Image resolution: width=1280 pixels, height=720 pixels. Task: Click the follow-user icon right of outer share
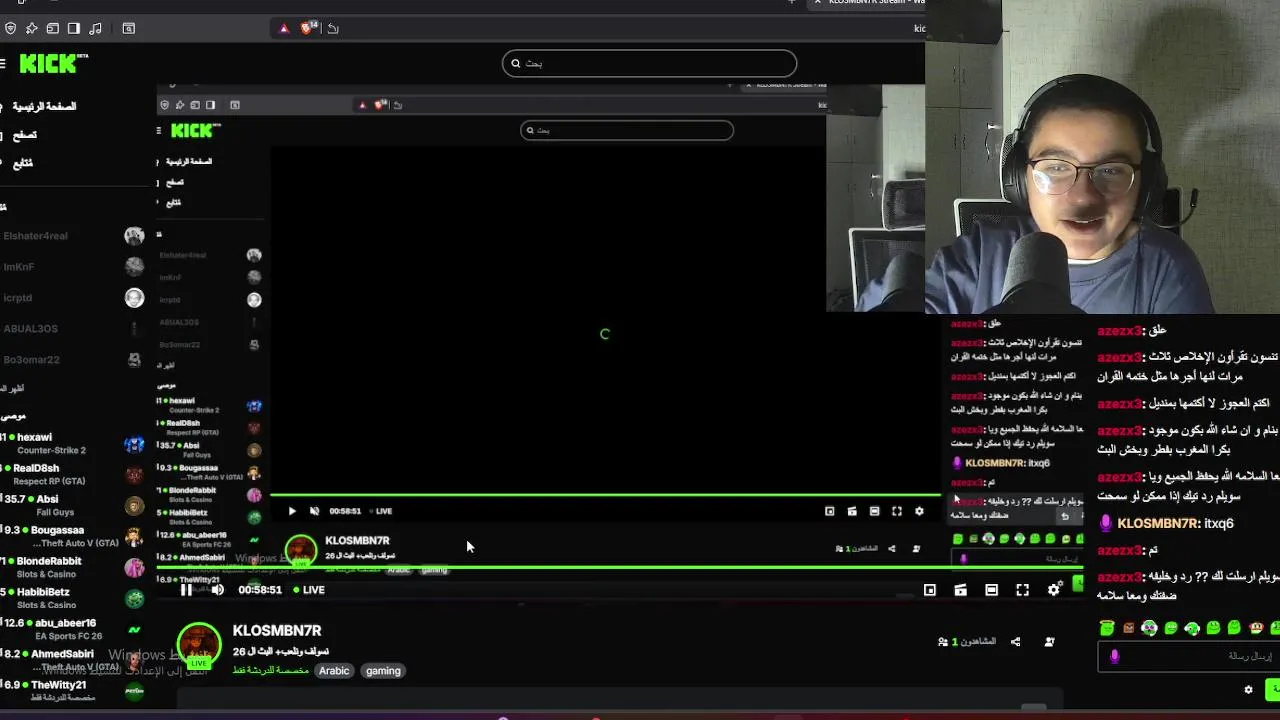(x=1049, y=642)
